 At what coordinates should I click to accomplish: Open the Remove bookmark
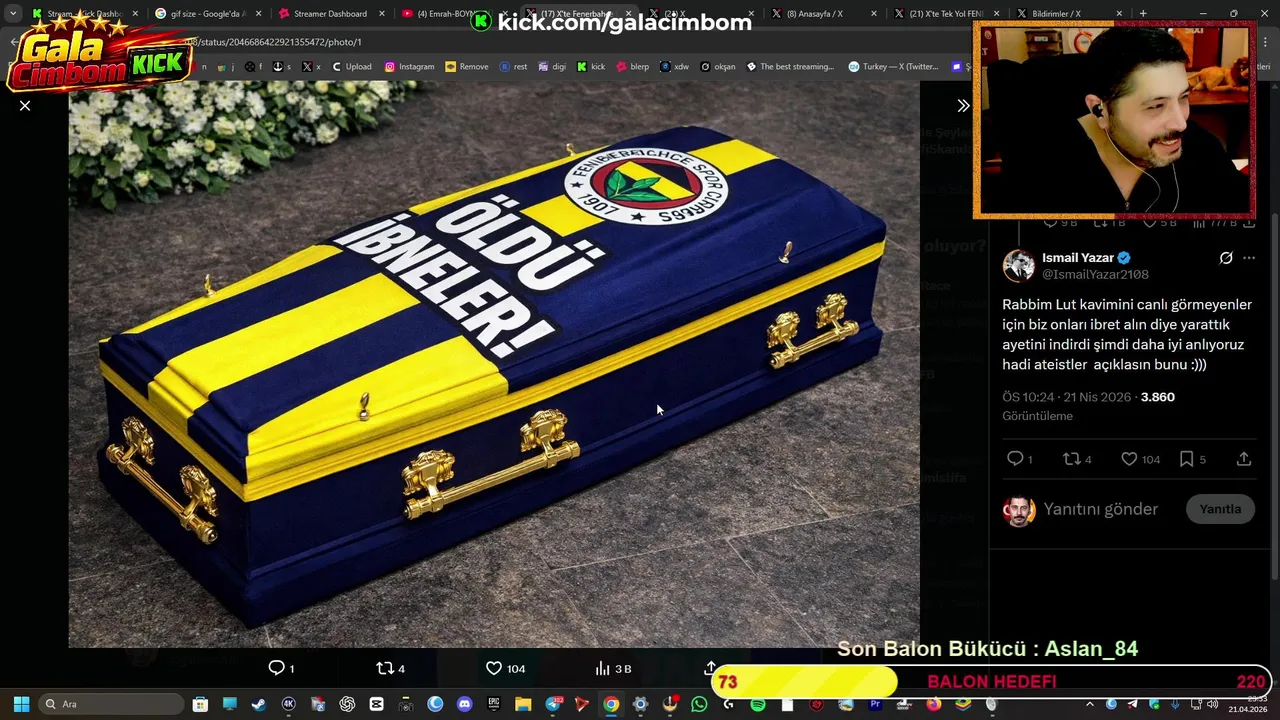click(x=467, y=67)
